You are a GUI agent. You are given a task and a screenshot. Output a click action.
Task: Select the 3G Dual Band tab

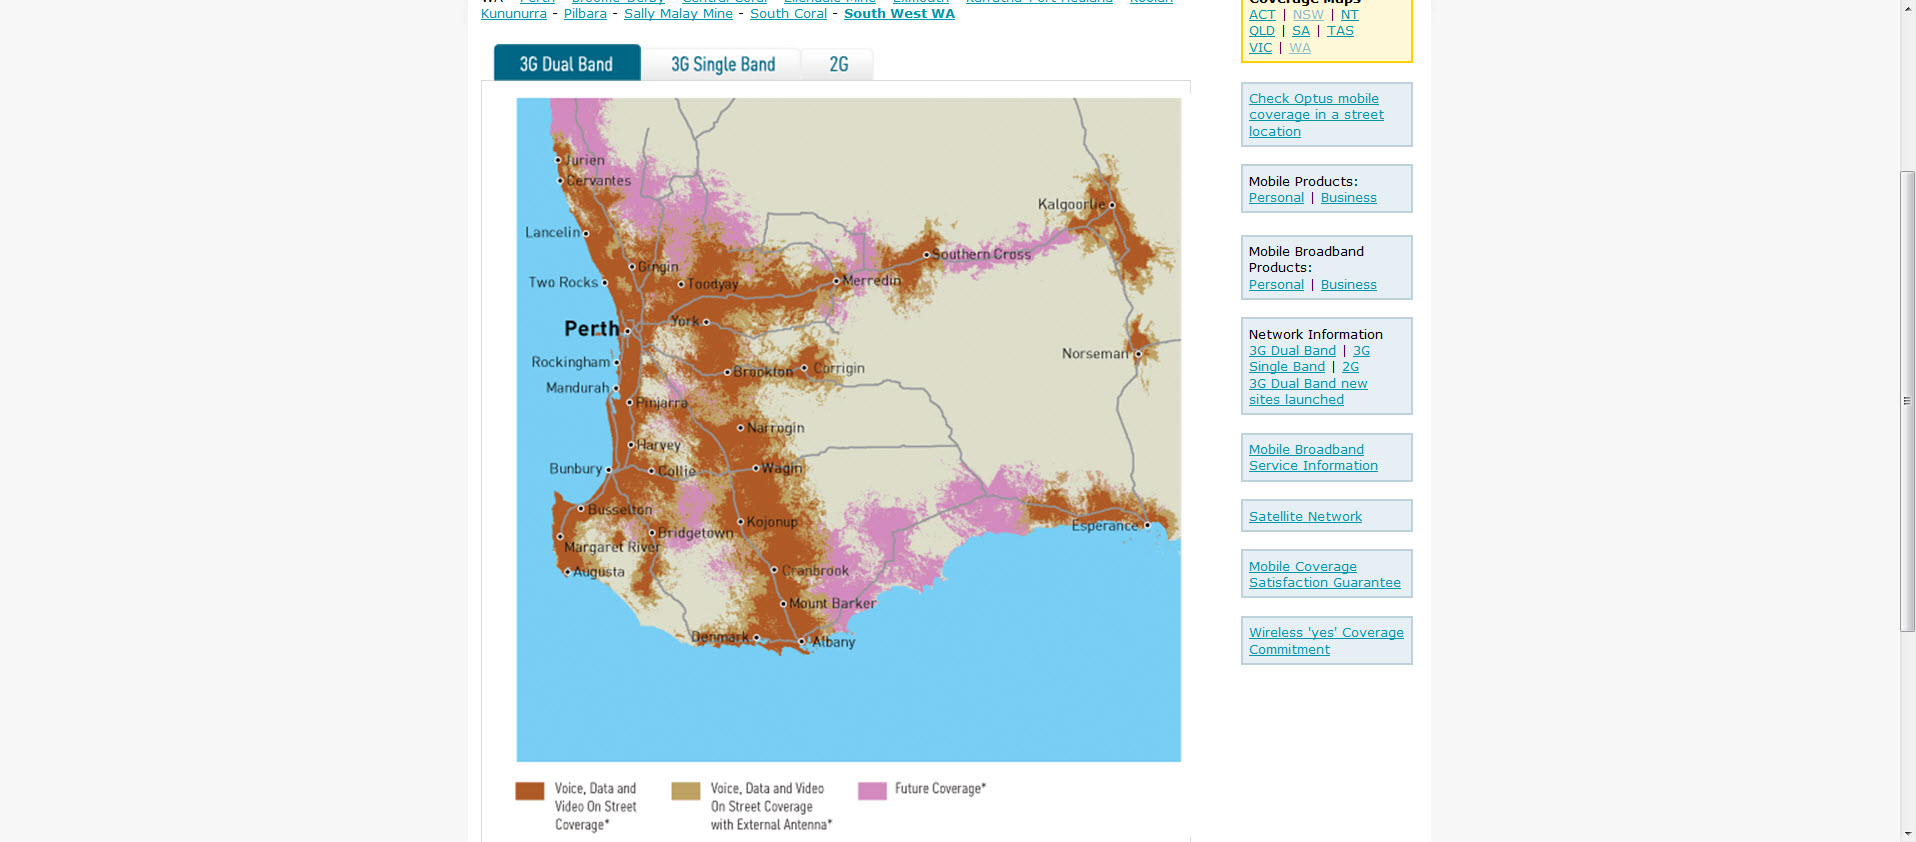coord(566,64)
